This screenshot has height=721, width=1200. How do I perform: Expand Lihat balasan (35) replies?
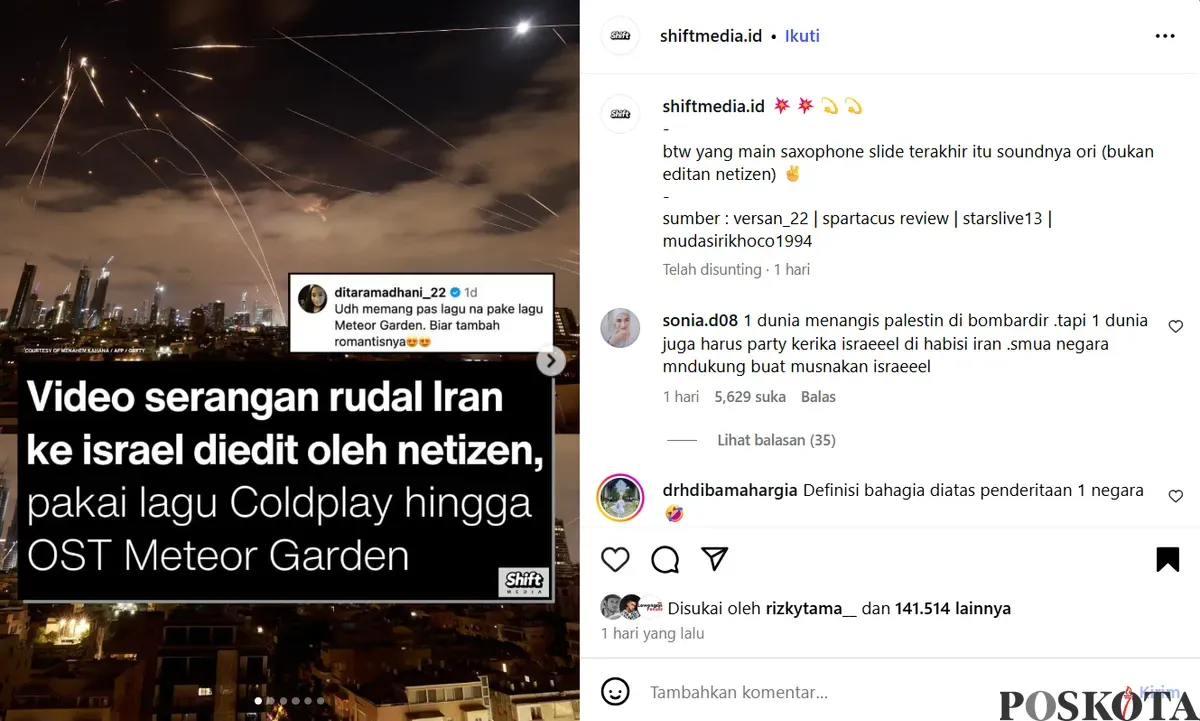click(776, 440)
